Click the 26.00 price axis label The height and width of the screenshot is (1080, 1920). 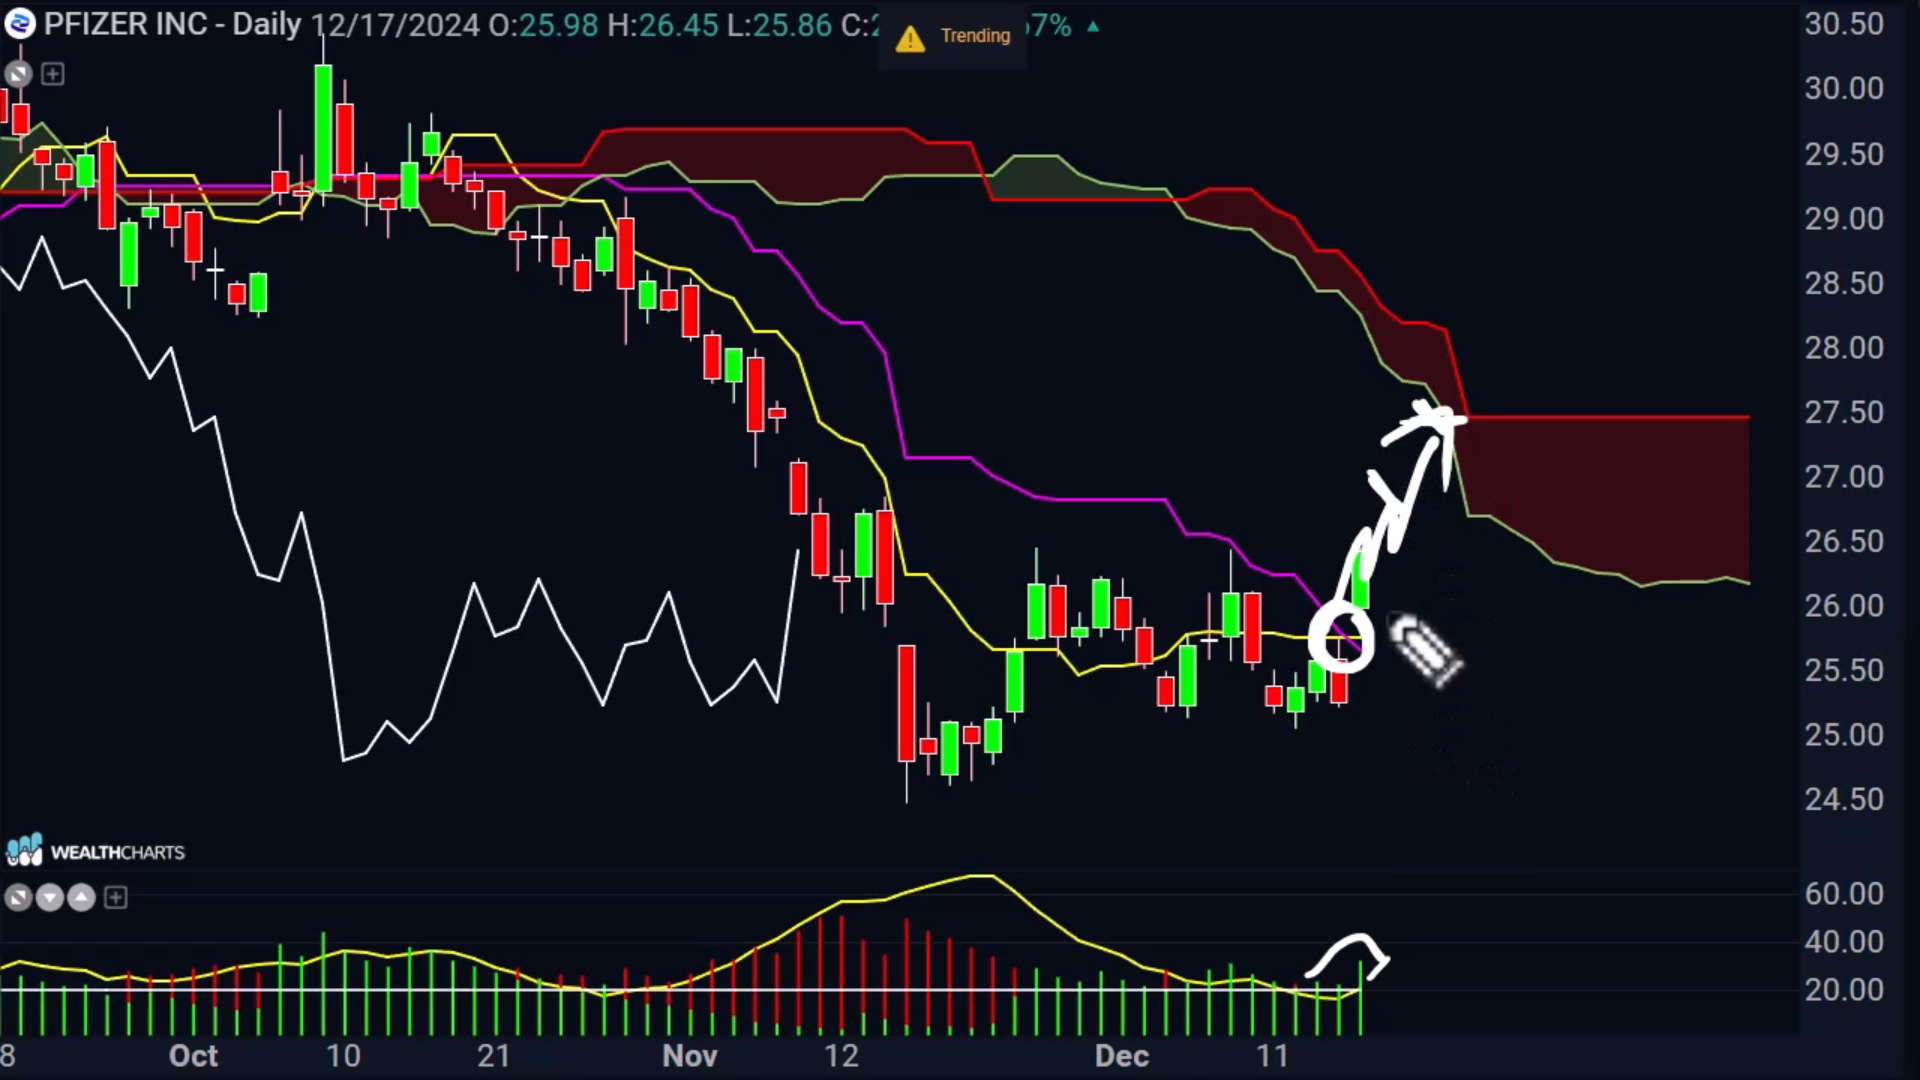pos(1844,606)
